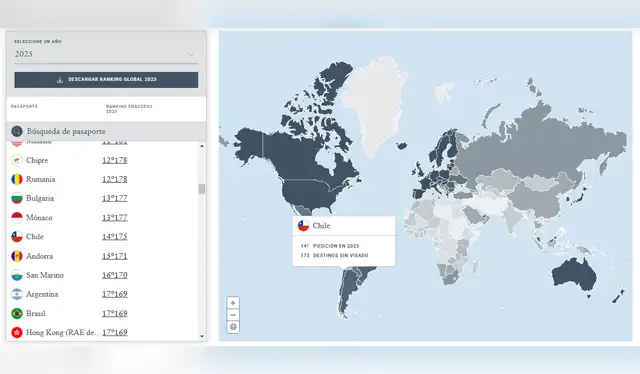Click the download icon on ranking button
The height and width of the screenshot is (374, 640).
(60, 80)
